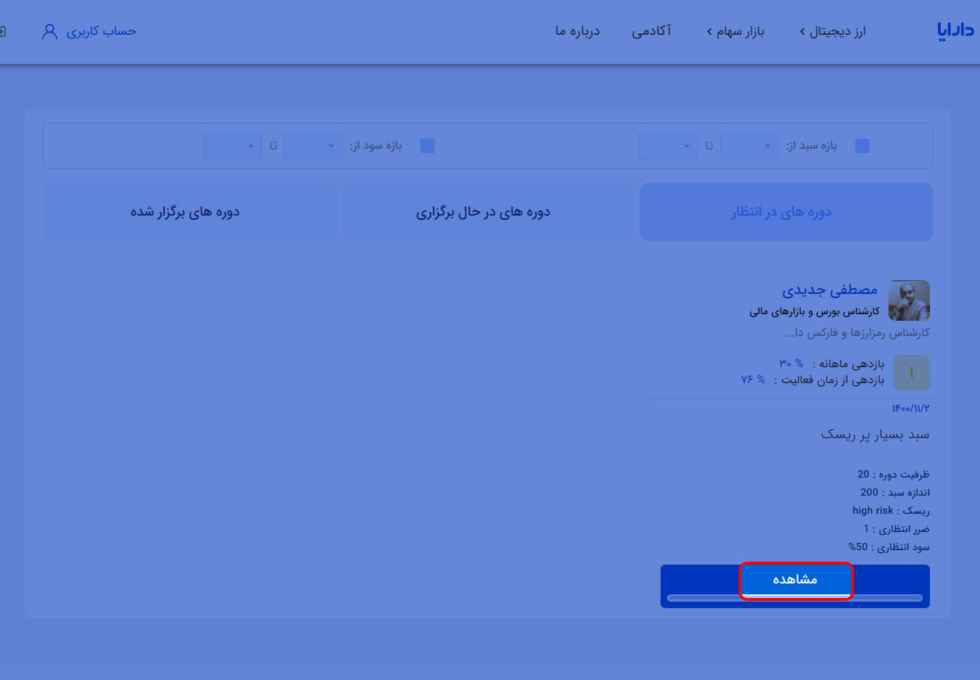Click the rank badge number ۱
This screenshot has height=680, width=980.
click(x=911, y=373)
